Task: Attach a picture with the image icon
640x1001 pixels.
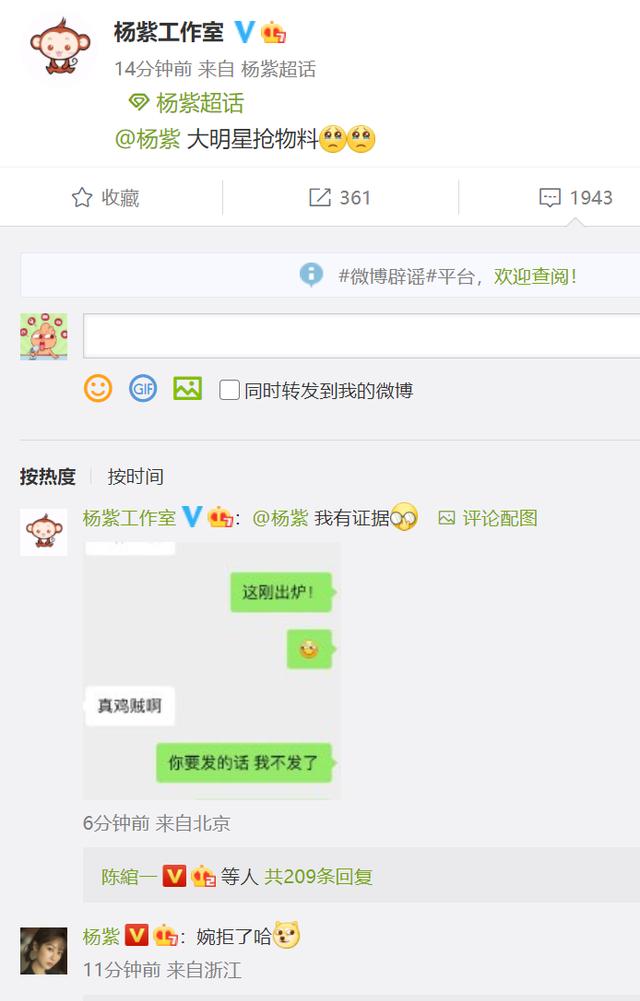Action: click(x=188, y=388)
